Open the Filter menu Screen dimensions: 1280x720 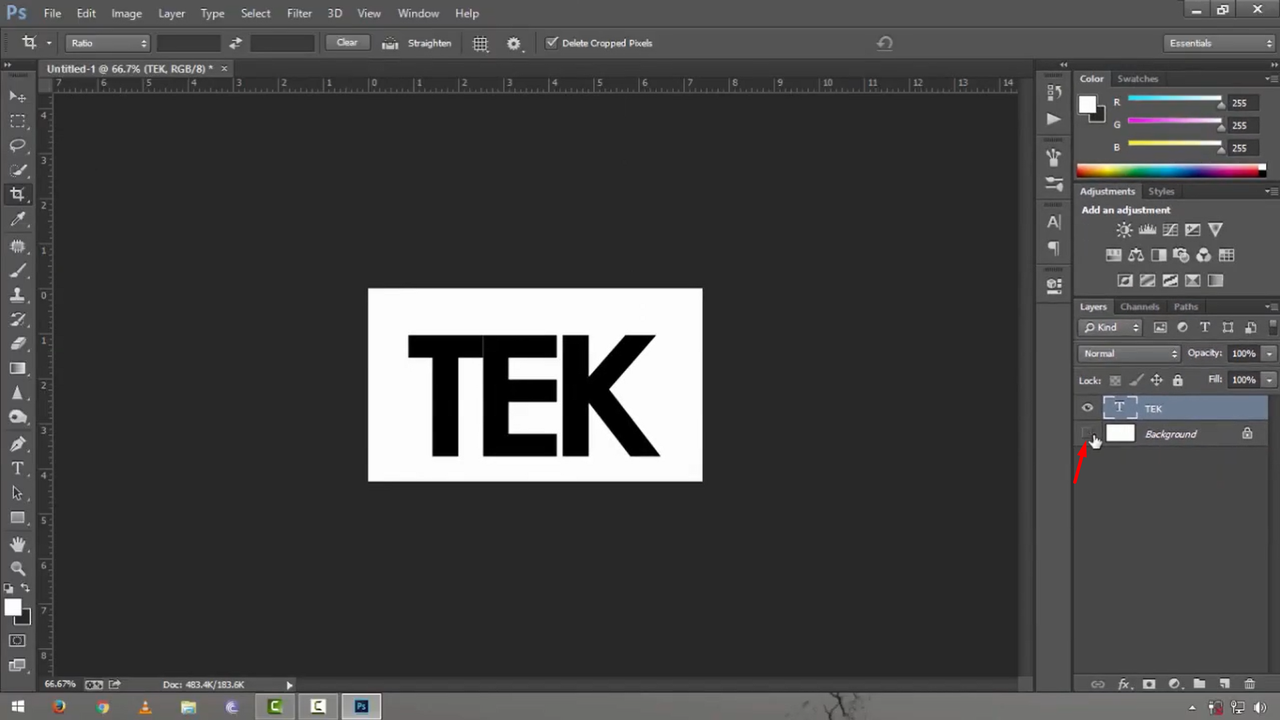(x=299, y=13)
